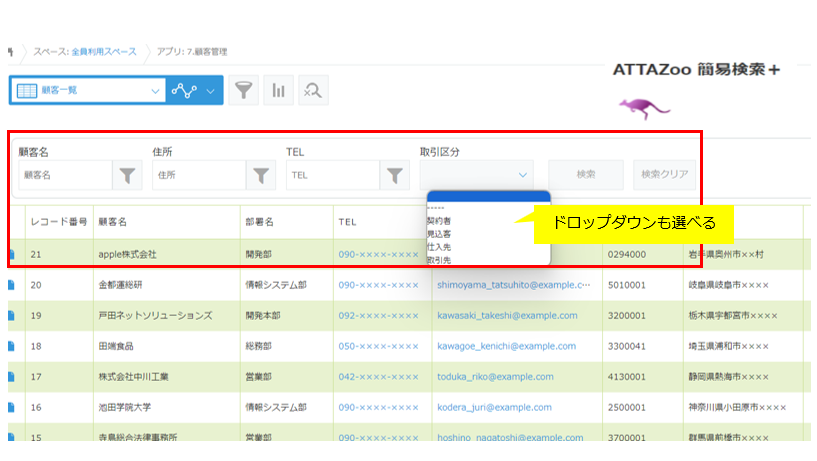
Task: Click the 全員利用スペース breadcrumb link
Action: [x=104, y=52]
